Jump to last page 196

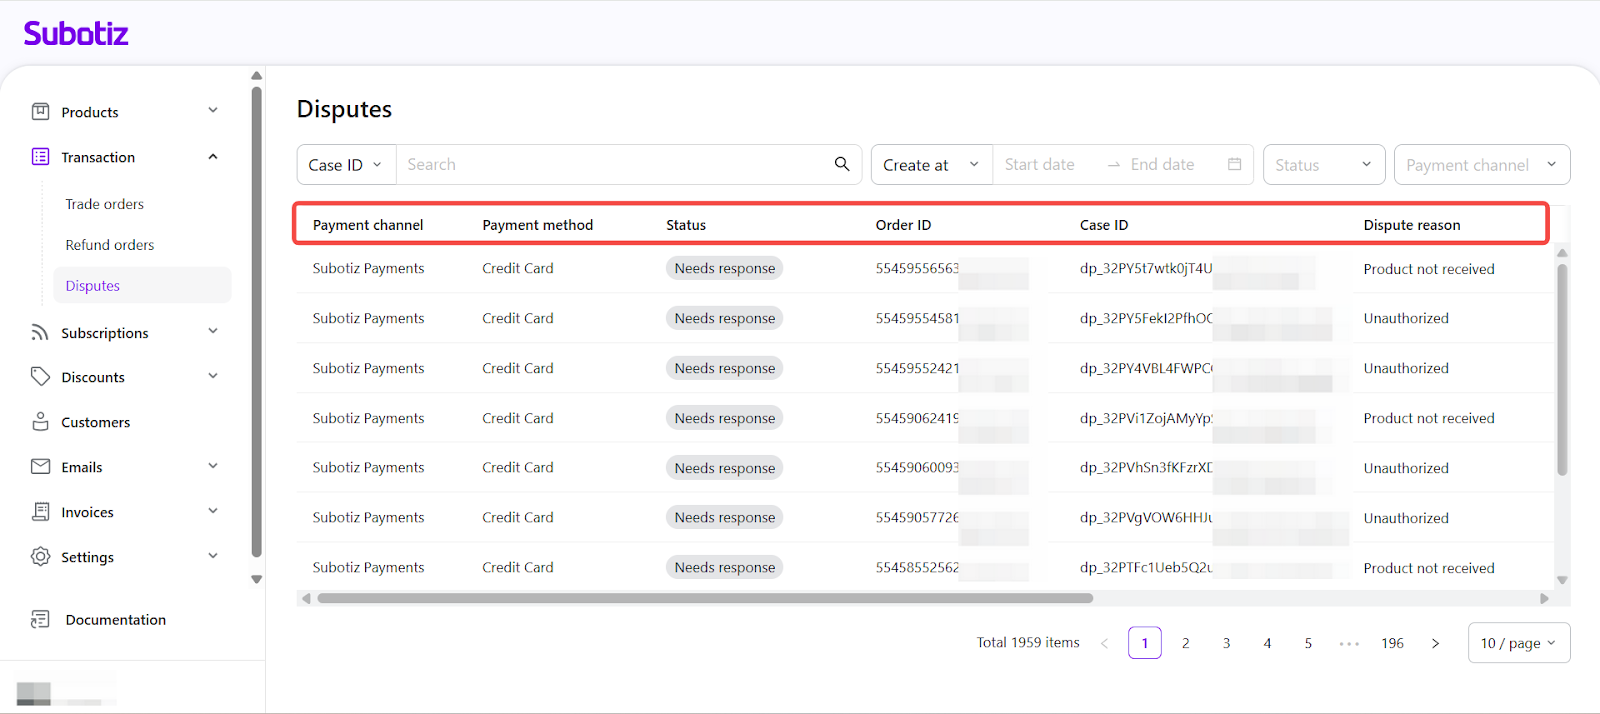pos(1392,643)
